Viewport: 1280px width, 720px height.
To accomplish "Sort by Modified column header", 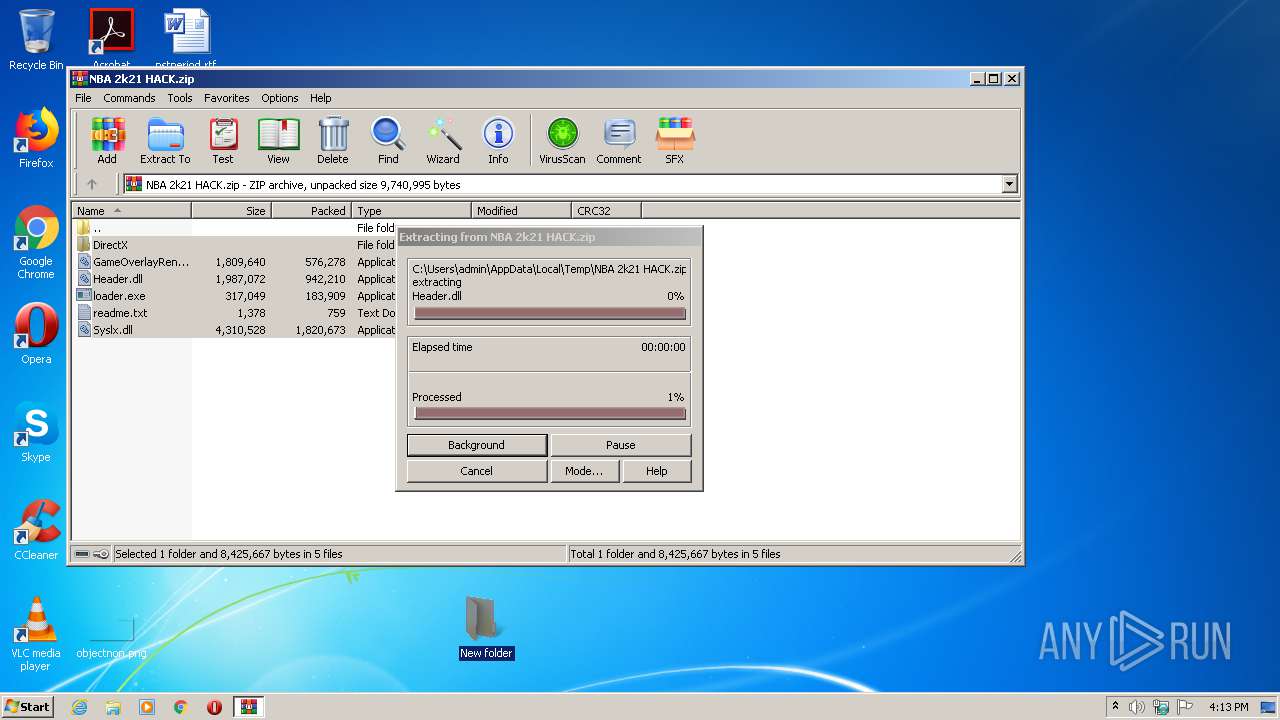I will (x=521, y=211).
